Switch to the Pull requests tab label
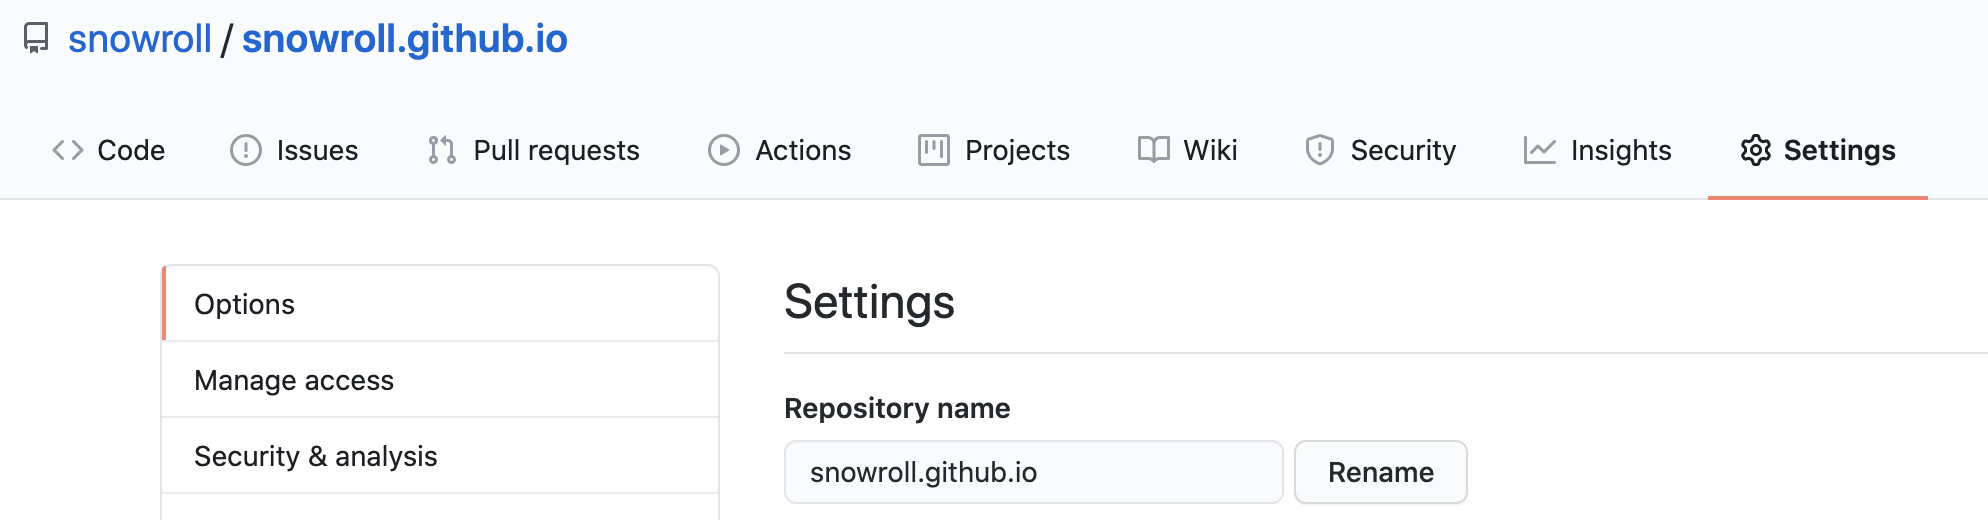The image size is (1988, 520). [556, 150]
